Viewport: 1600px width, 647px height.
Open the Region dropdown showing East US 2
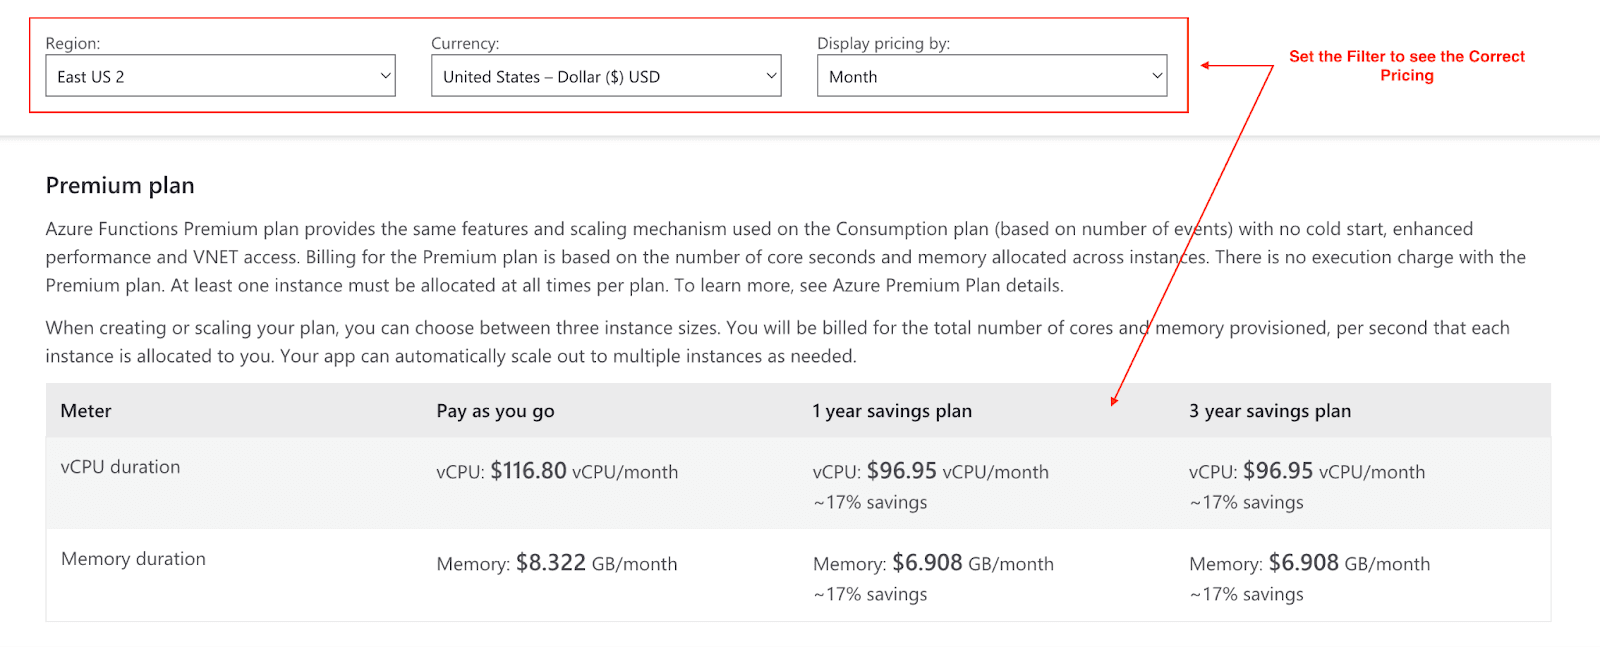tap(220, 76)
